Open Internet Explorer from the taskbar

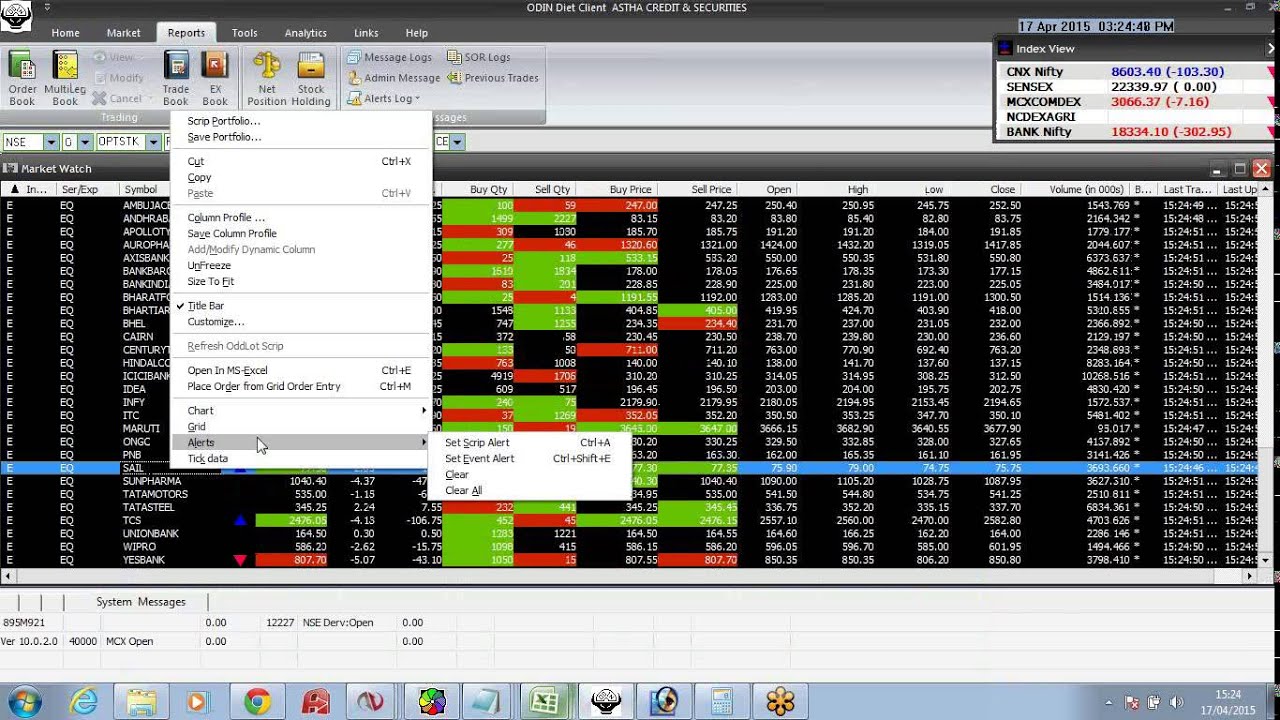84,701
